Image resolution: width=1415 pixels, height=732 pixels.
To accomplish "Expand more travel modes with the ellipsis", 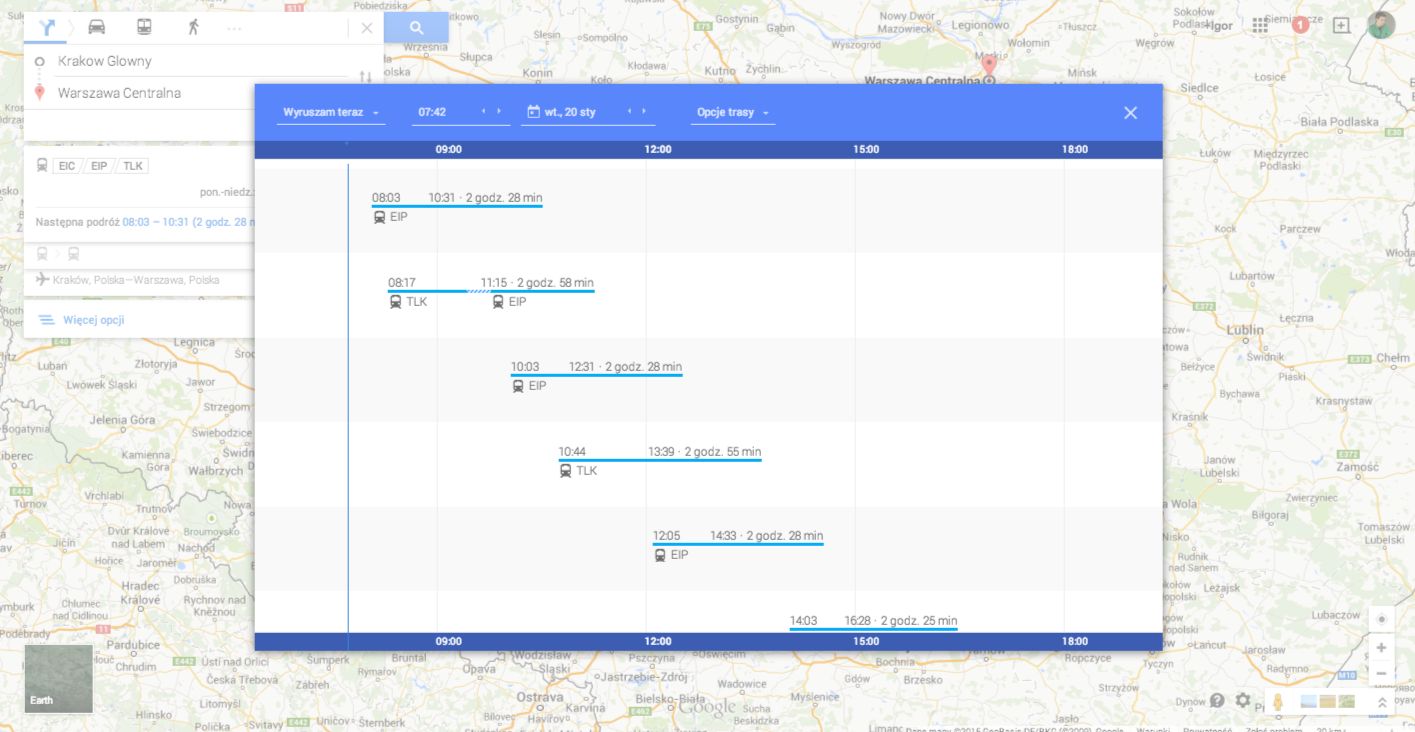I will click(x=234, y=26).
